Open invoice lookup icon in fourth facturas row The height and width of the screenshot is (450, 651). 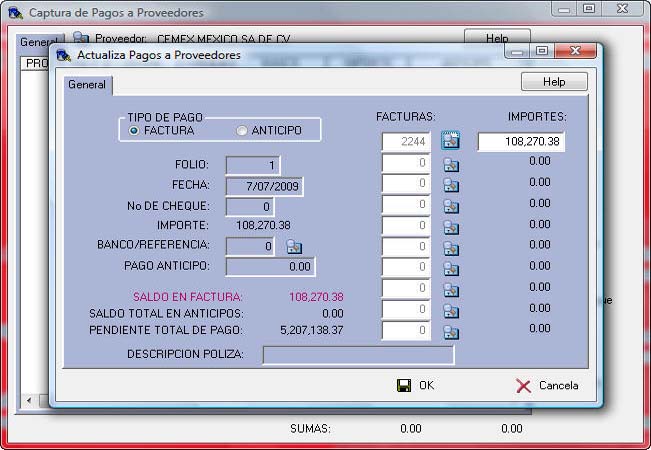tap(451, 206)
